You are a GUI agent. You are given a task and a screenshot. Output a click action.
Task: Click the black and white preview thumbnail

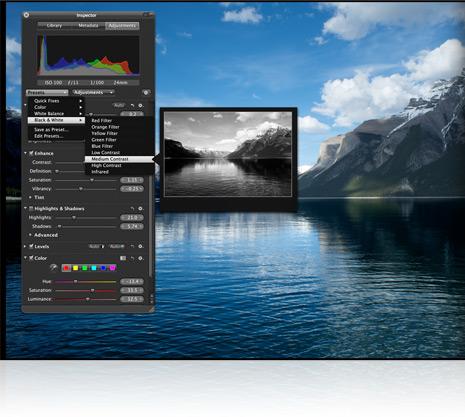[228, 154]
